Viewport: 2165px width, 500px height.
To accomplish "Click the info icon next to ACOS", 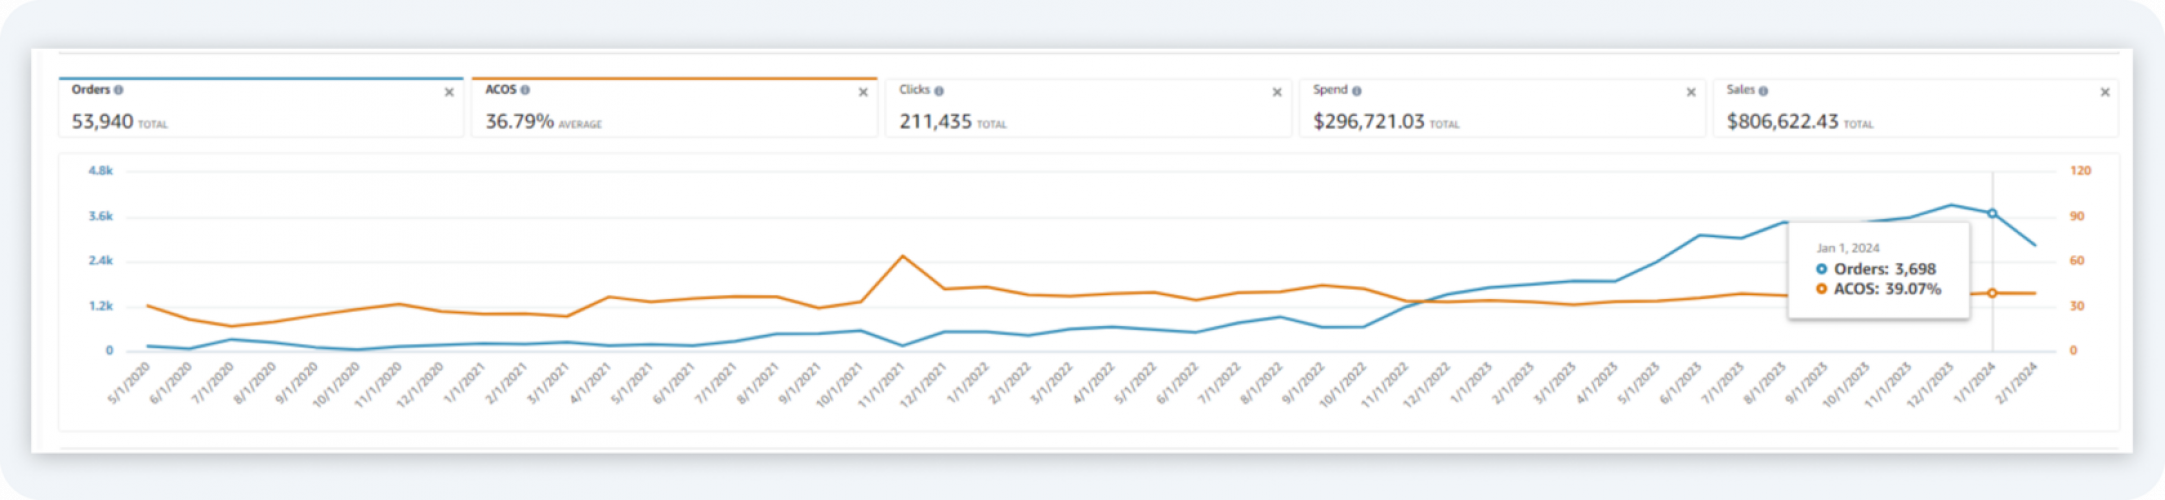I will click(x=525, y=90).
